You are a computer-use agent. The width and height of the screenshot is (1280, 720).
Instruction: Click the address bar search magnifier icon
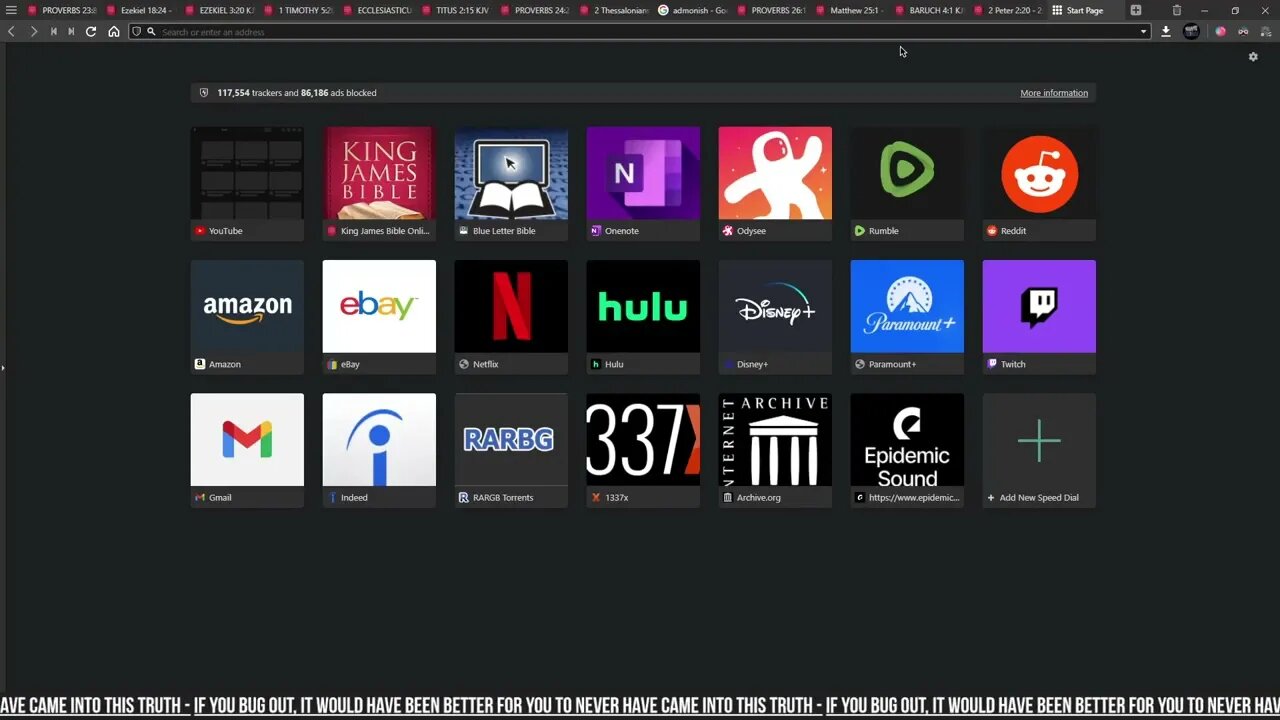click(x=151, y=31)
